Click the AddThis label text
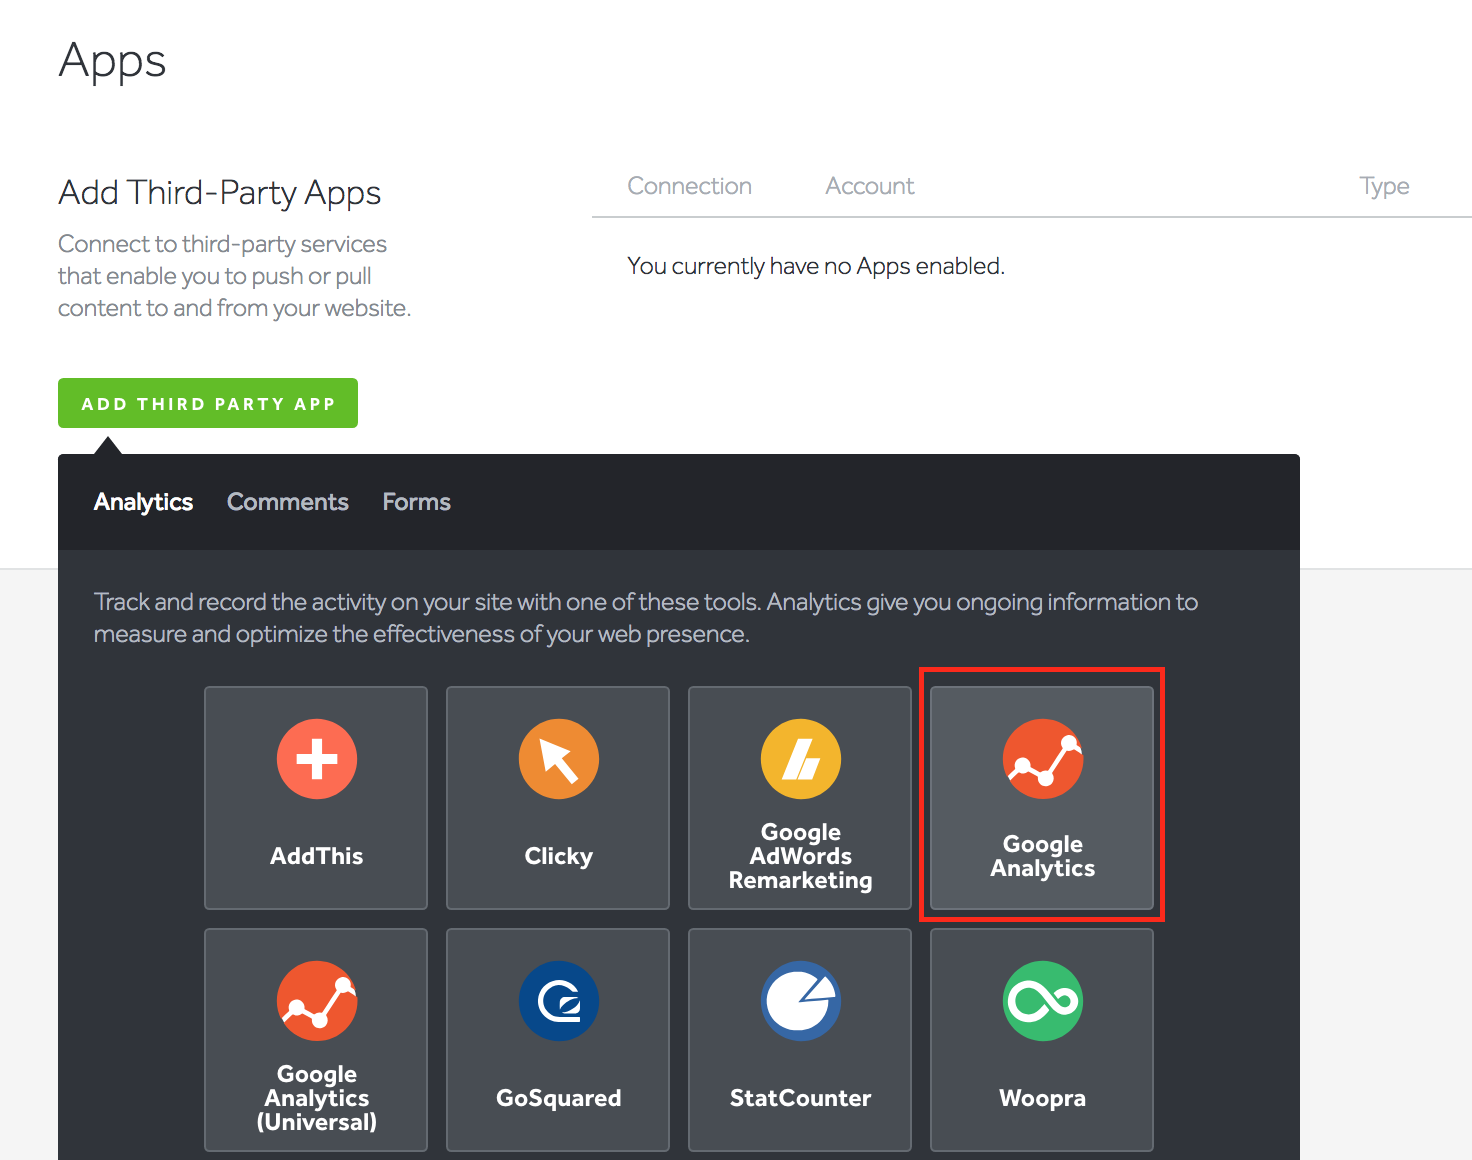Screen dimensions: 1472x1160 317,856
